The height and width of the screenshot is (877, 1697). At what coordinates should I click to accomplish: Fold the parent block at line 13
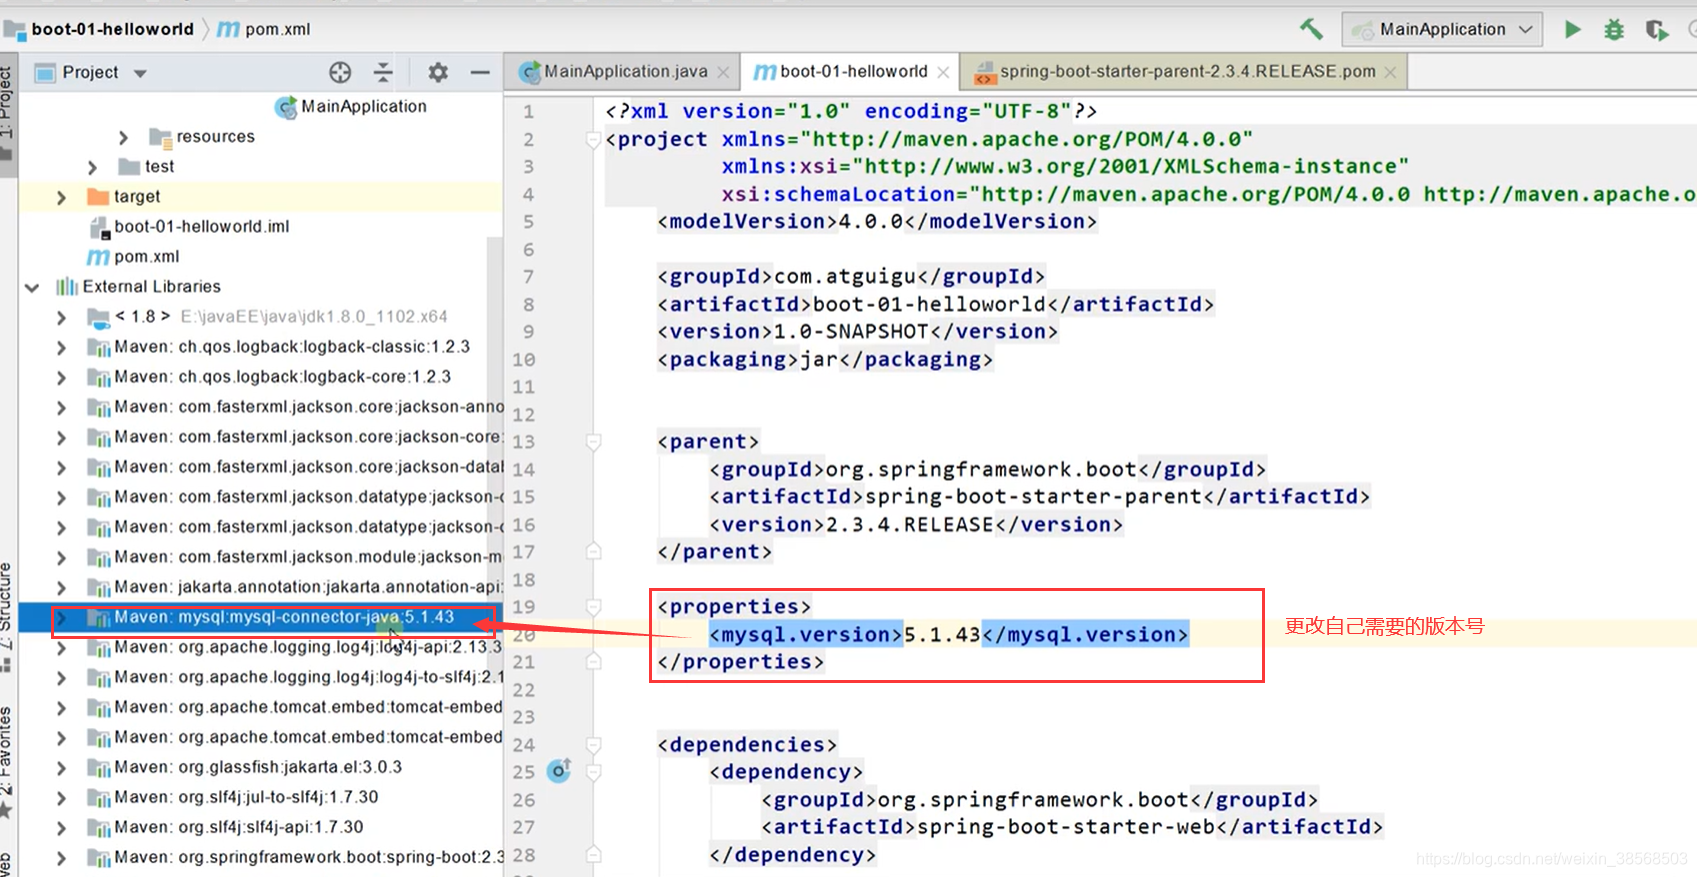(x=593, y=441)
